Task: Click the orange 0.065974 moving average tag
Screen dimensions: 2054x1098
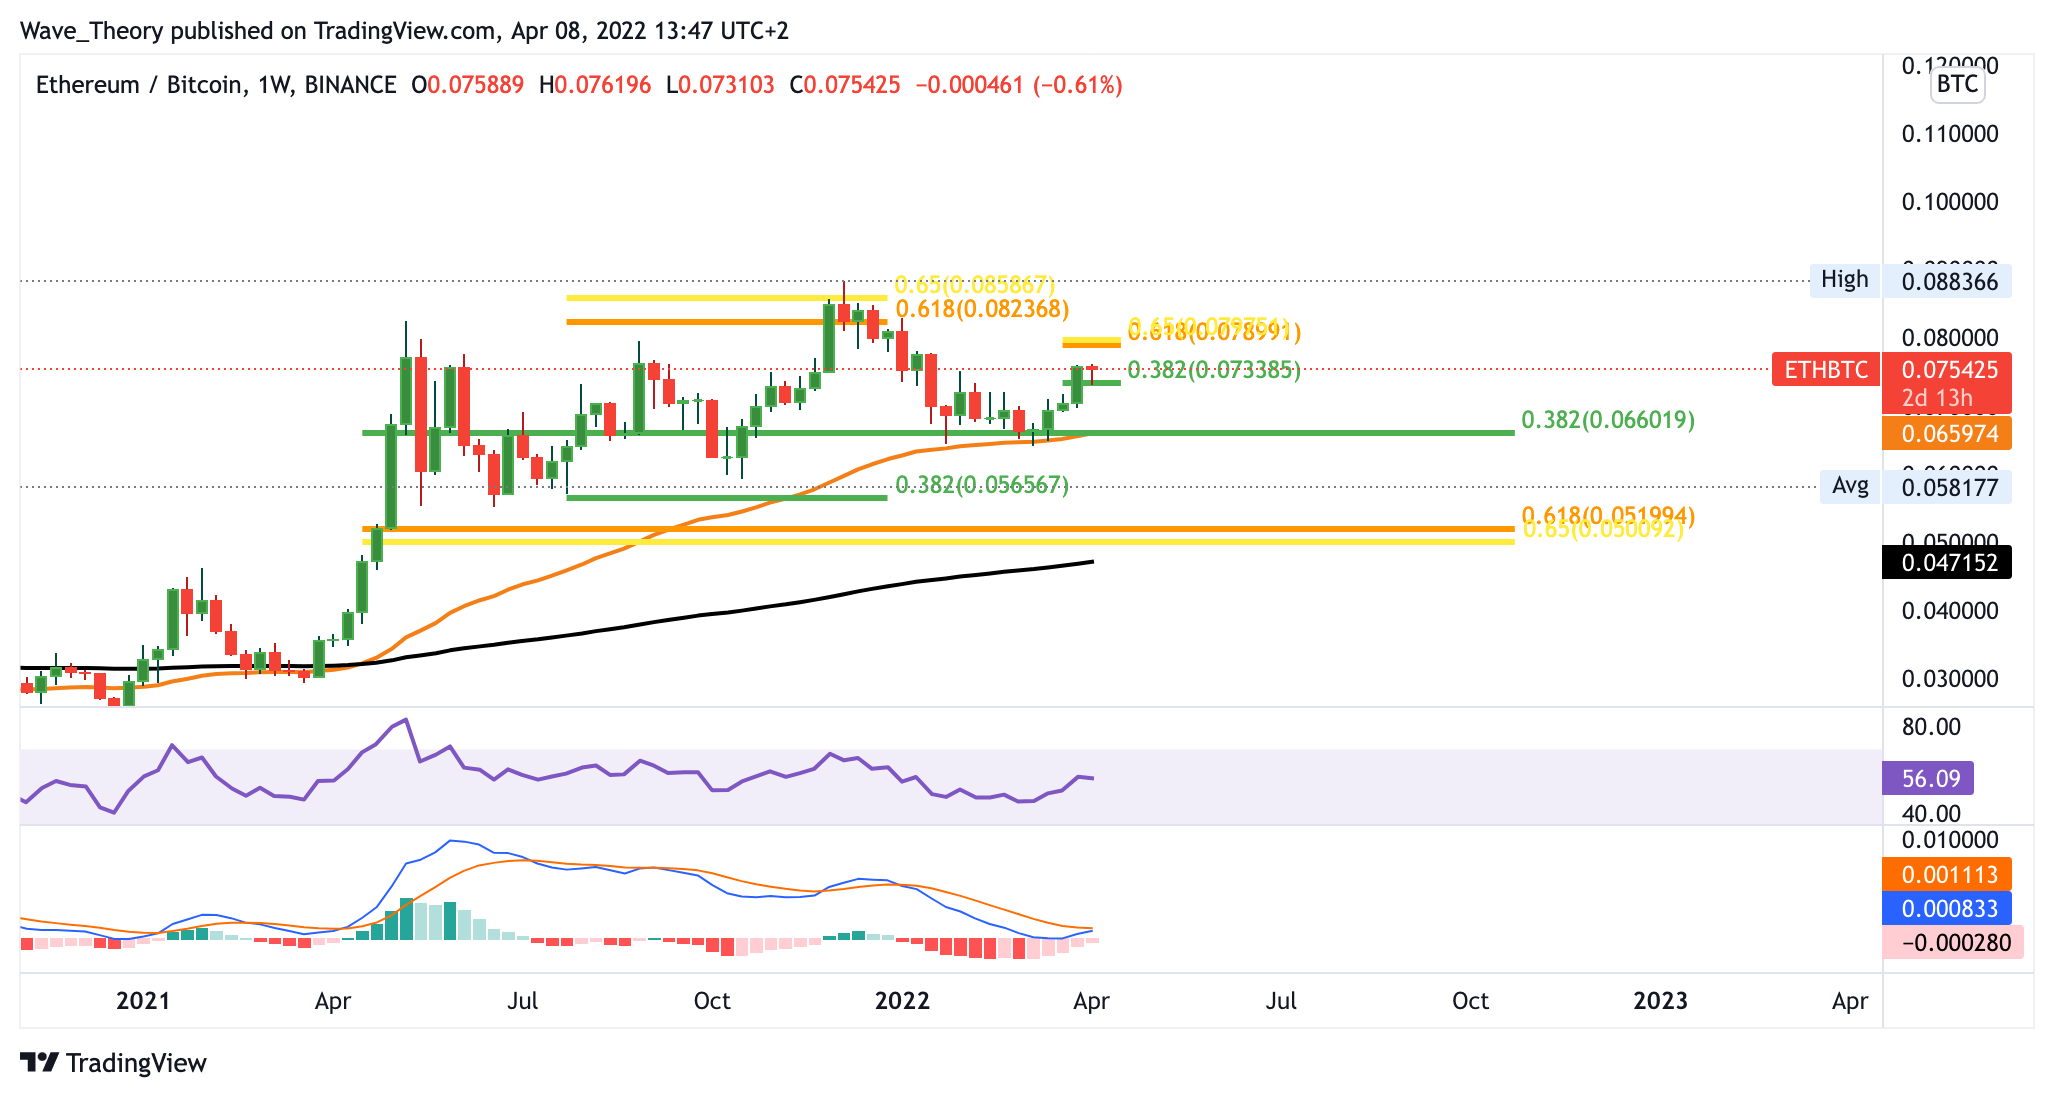Action: coord(1945,434)
